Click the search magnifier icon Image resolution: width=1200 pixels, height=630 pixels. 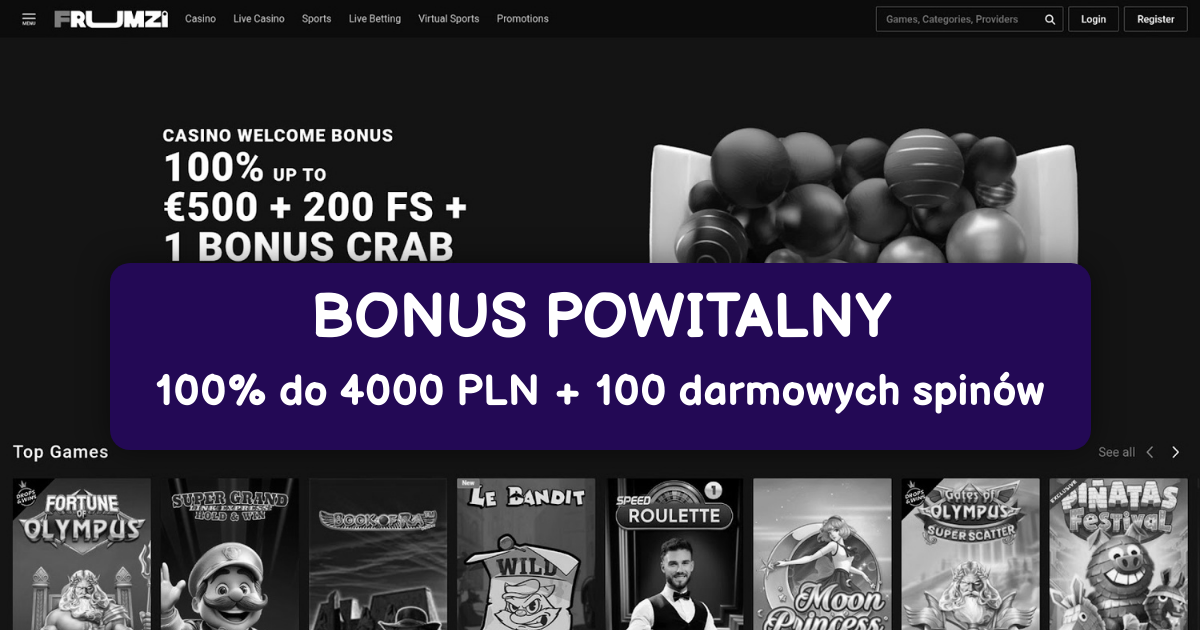tap(1050, 19)
